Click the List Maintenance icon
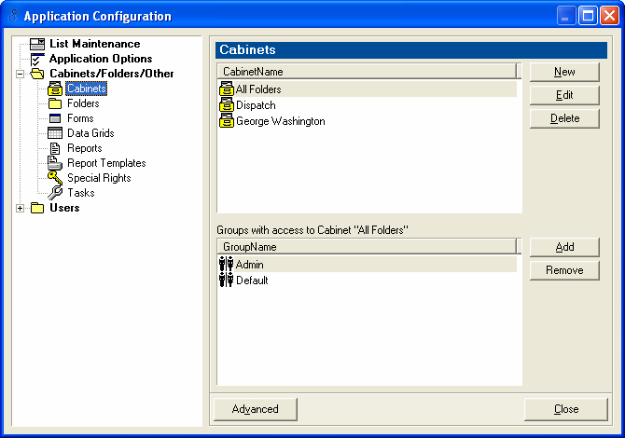 point(37,44)
